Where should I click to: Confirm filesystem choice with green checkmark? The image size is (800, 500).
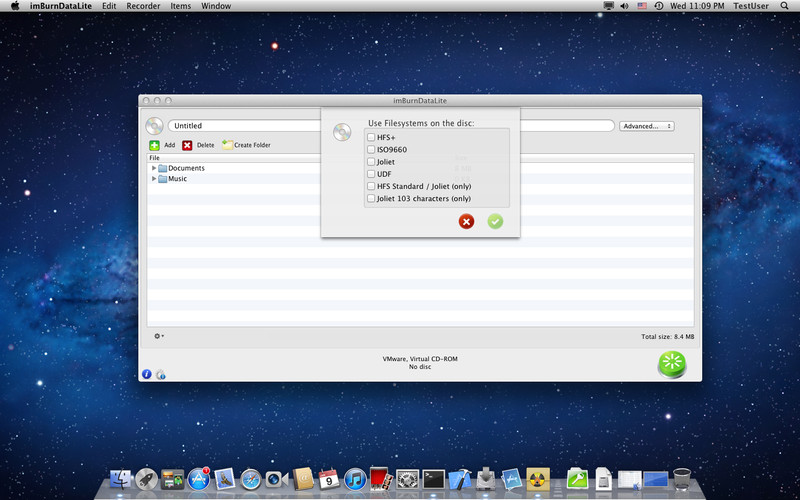pos(495,221)
